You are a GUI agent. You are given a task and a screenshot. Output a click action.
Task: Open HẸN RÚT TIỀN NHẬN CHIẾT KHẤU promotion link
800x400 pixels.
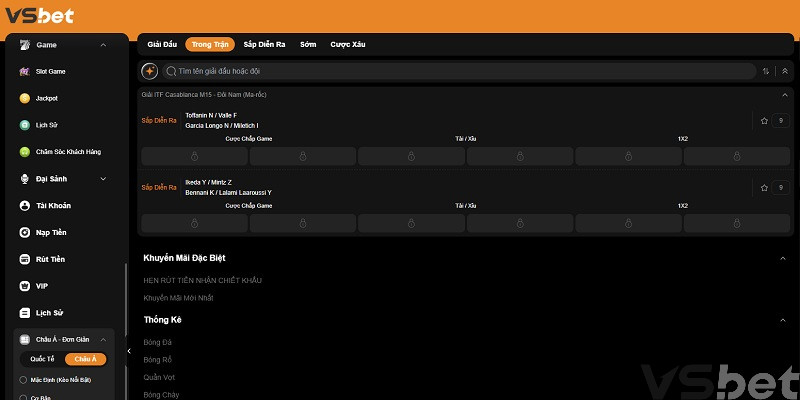pyautogui.click(x=203, y=281)
